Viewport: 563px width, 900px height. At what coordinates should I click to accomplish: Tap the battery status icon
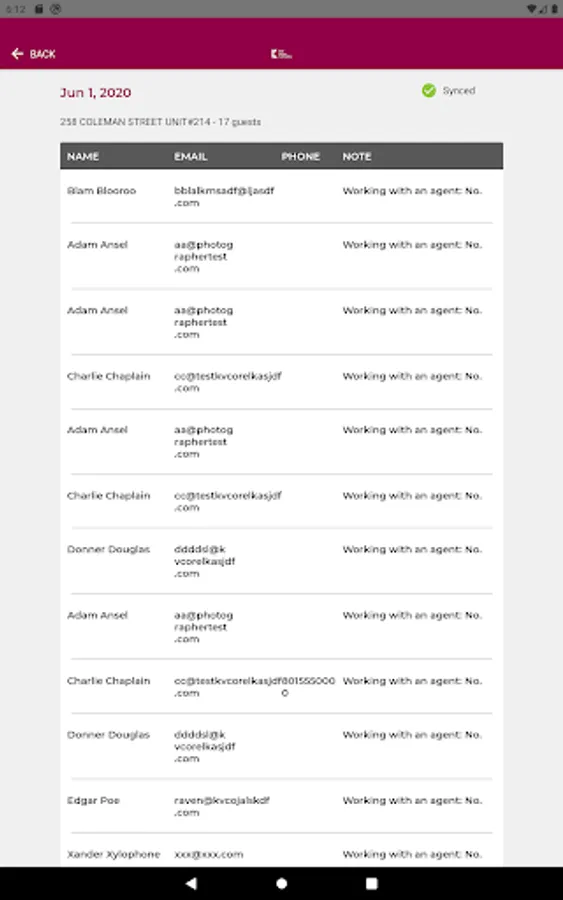(x=554, y=9)
